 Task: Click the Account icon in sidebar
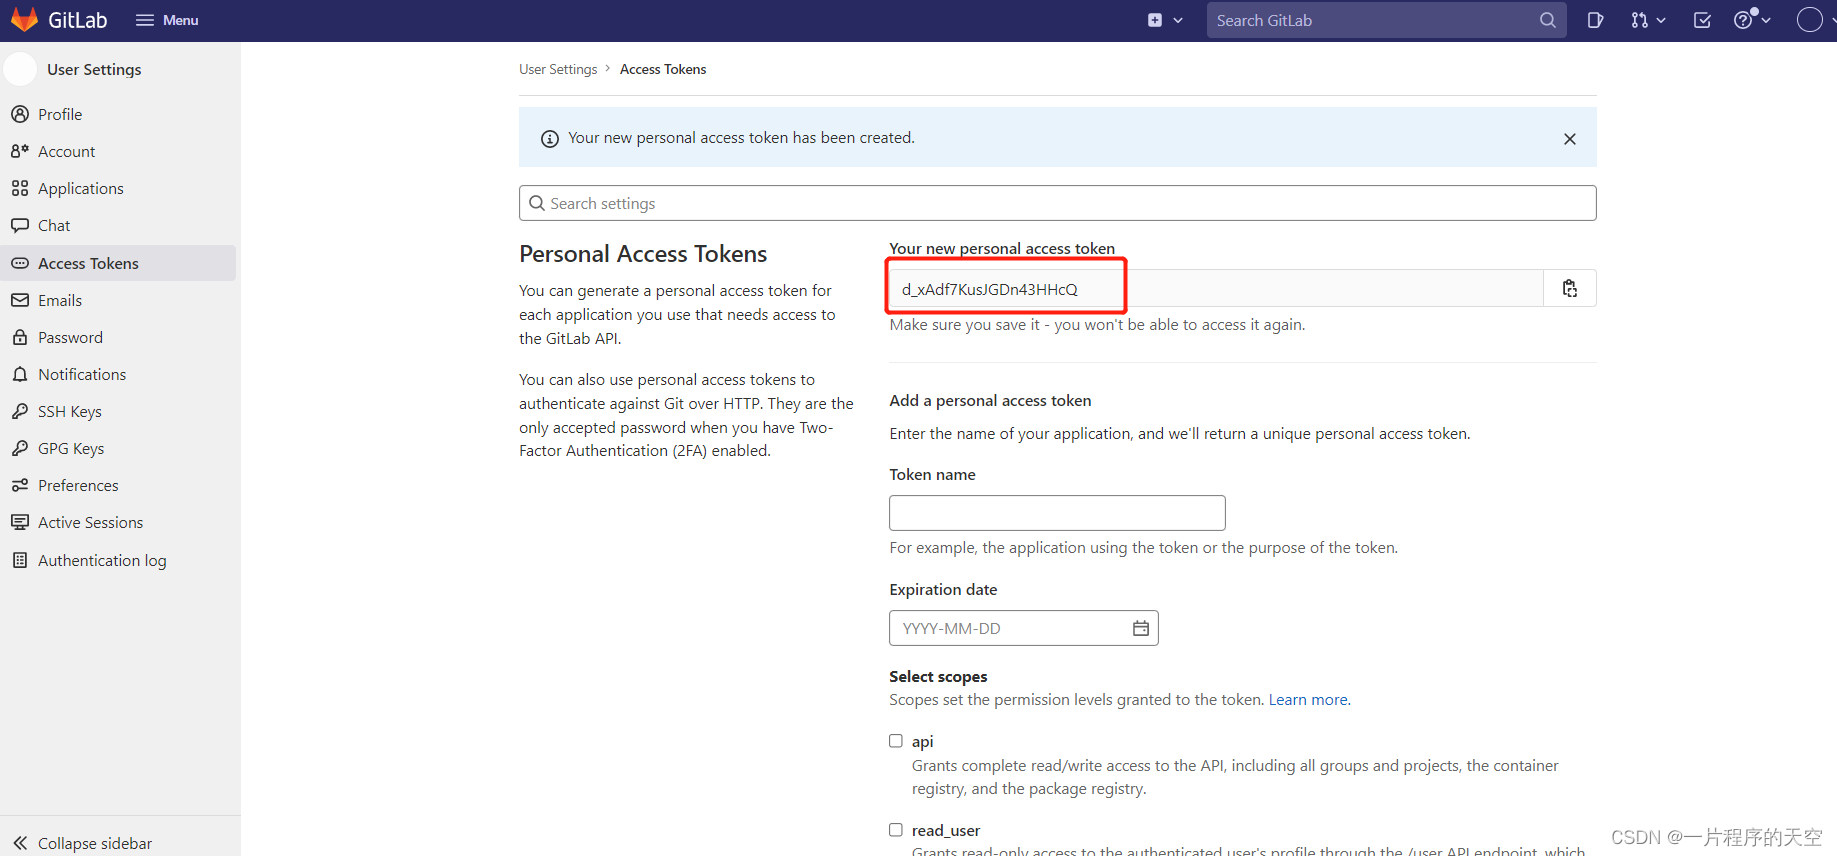[x=20, y=151]
